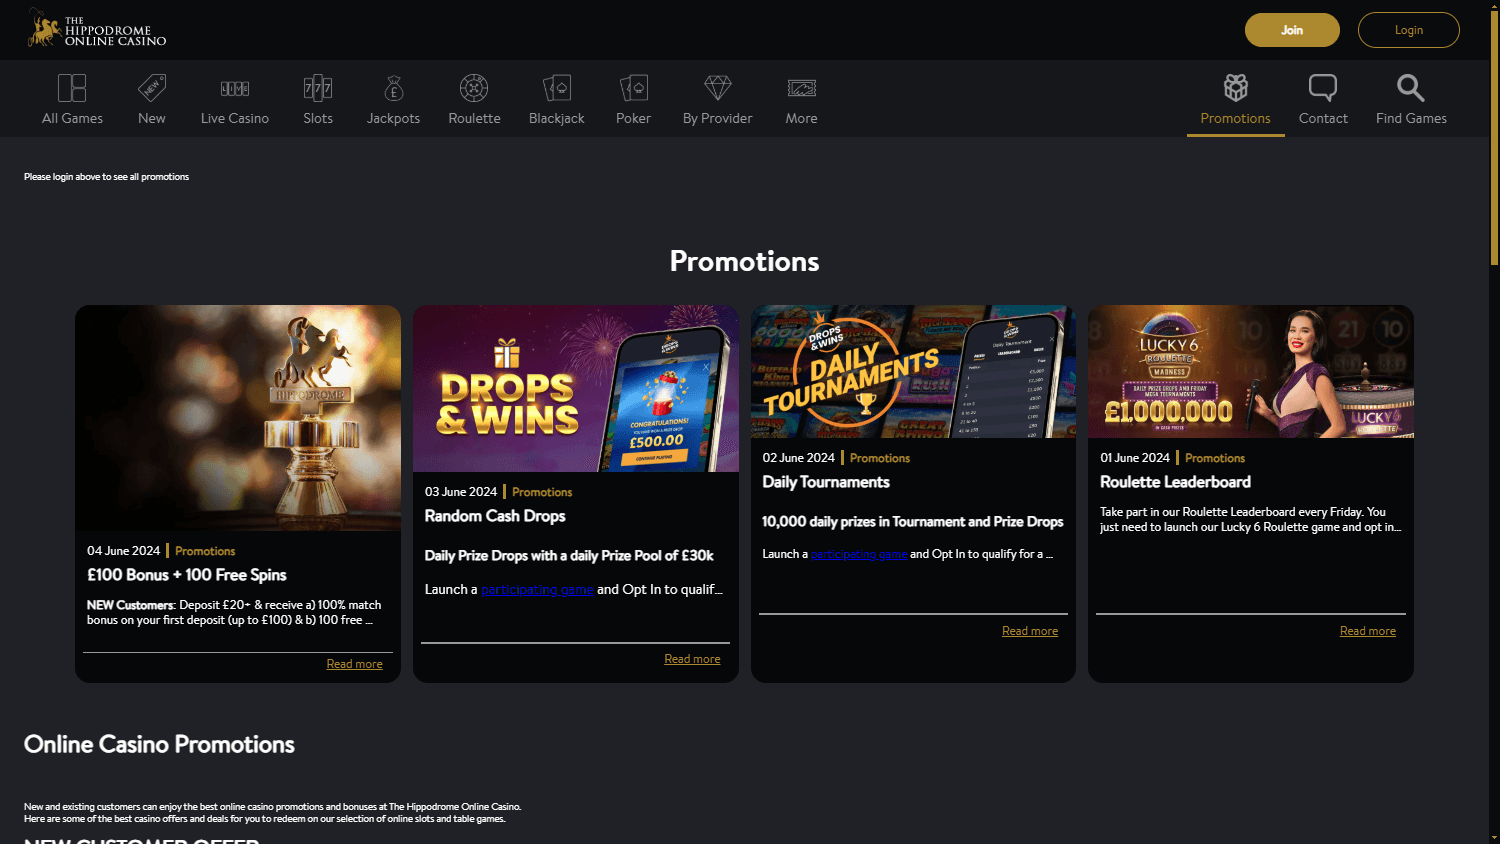
Task: Click the Hippodrome Online Casino logo
Action: (x=95, y=29)
